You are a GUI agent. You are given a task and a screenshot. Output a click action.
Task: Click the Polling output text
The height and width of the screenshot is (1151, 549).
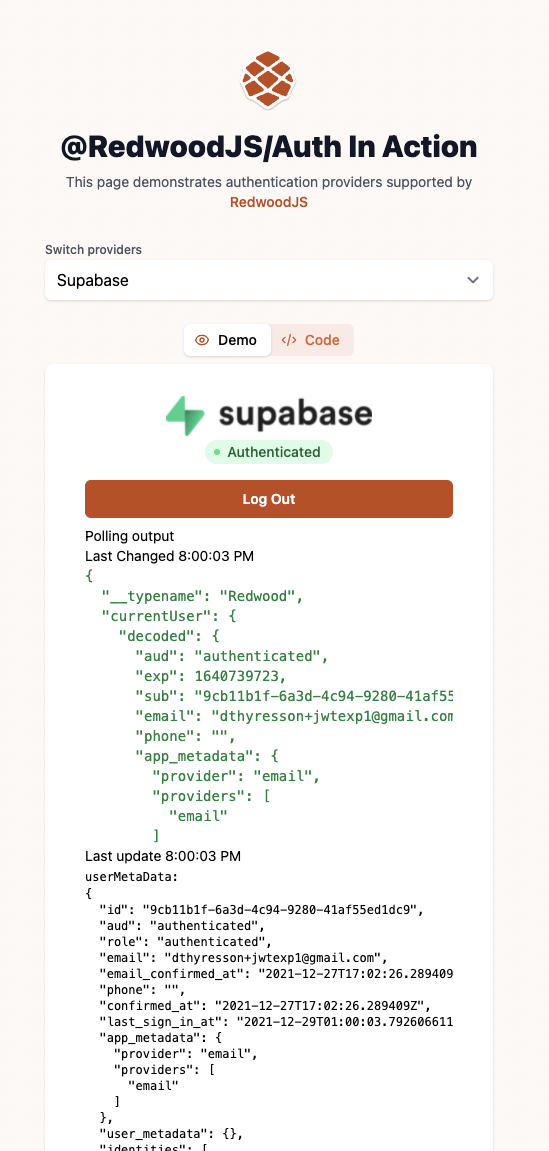129,537
